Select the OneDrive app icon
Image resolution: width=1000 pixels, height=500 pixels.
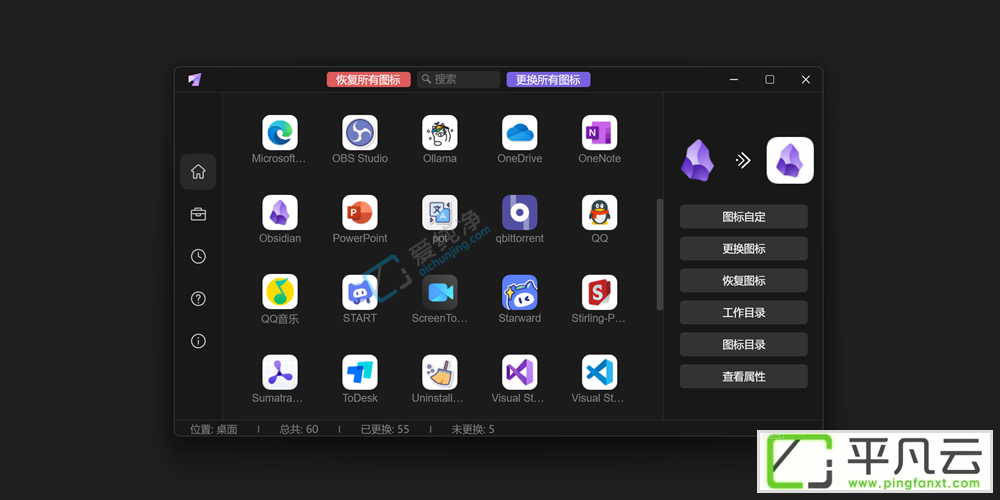(520, 133)
